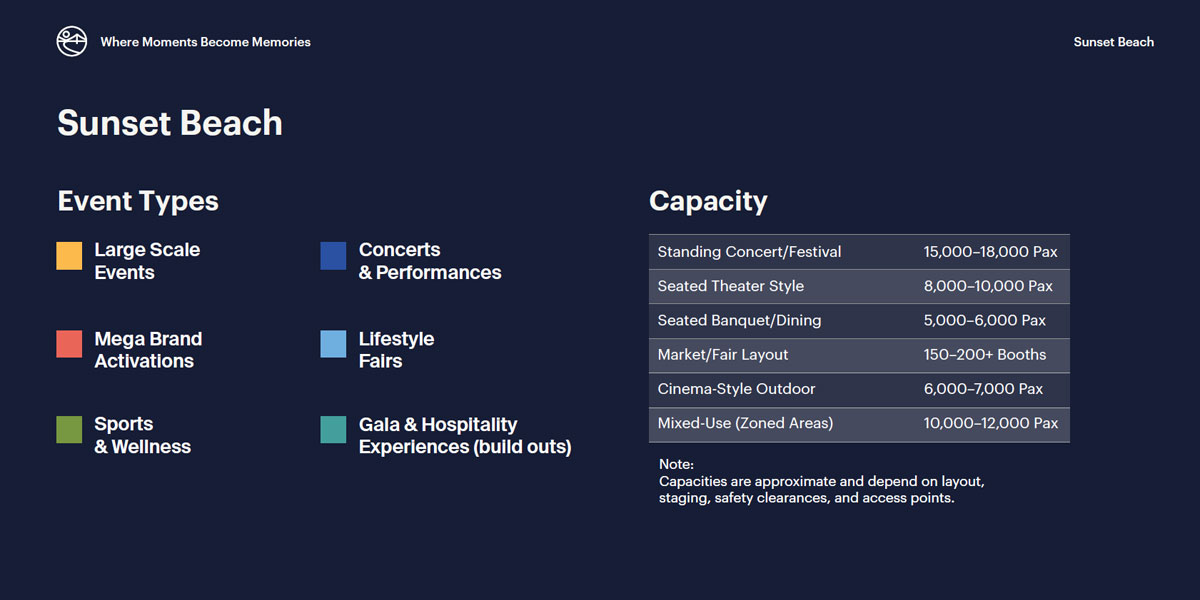The image size is (1200, 600).
Task: Click the light blue Lifestyle Fairs swatch
Action: click(x=333, y=344)
